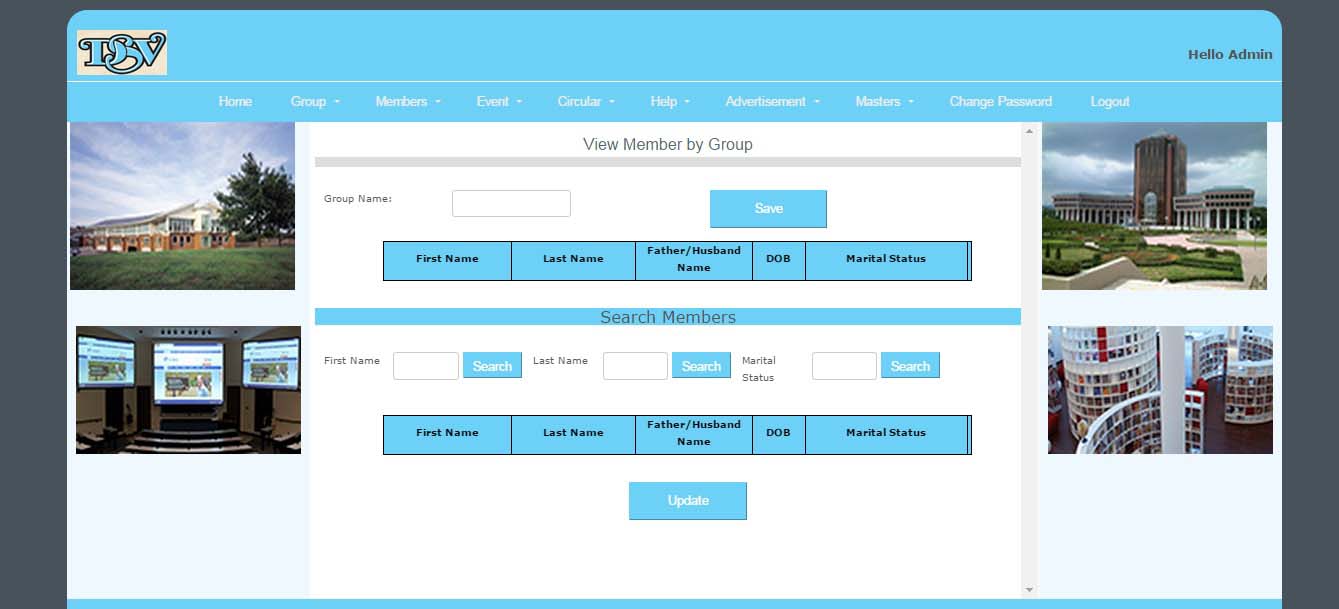Click the Group Name label
1339x609 pixels.
pyautogui.click(x=358, y=199)
